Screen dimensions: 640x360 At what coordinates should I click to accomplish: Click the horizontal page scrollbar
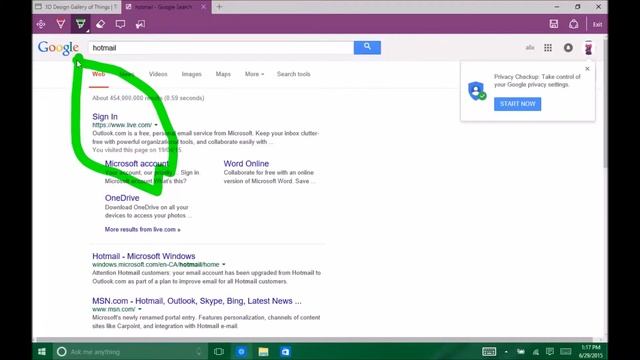(314, 340)
